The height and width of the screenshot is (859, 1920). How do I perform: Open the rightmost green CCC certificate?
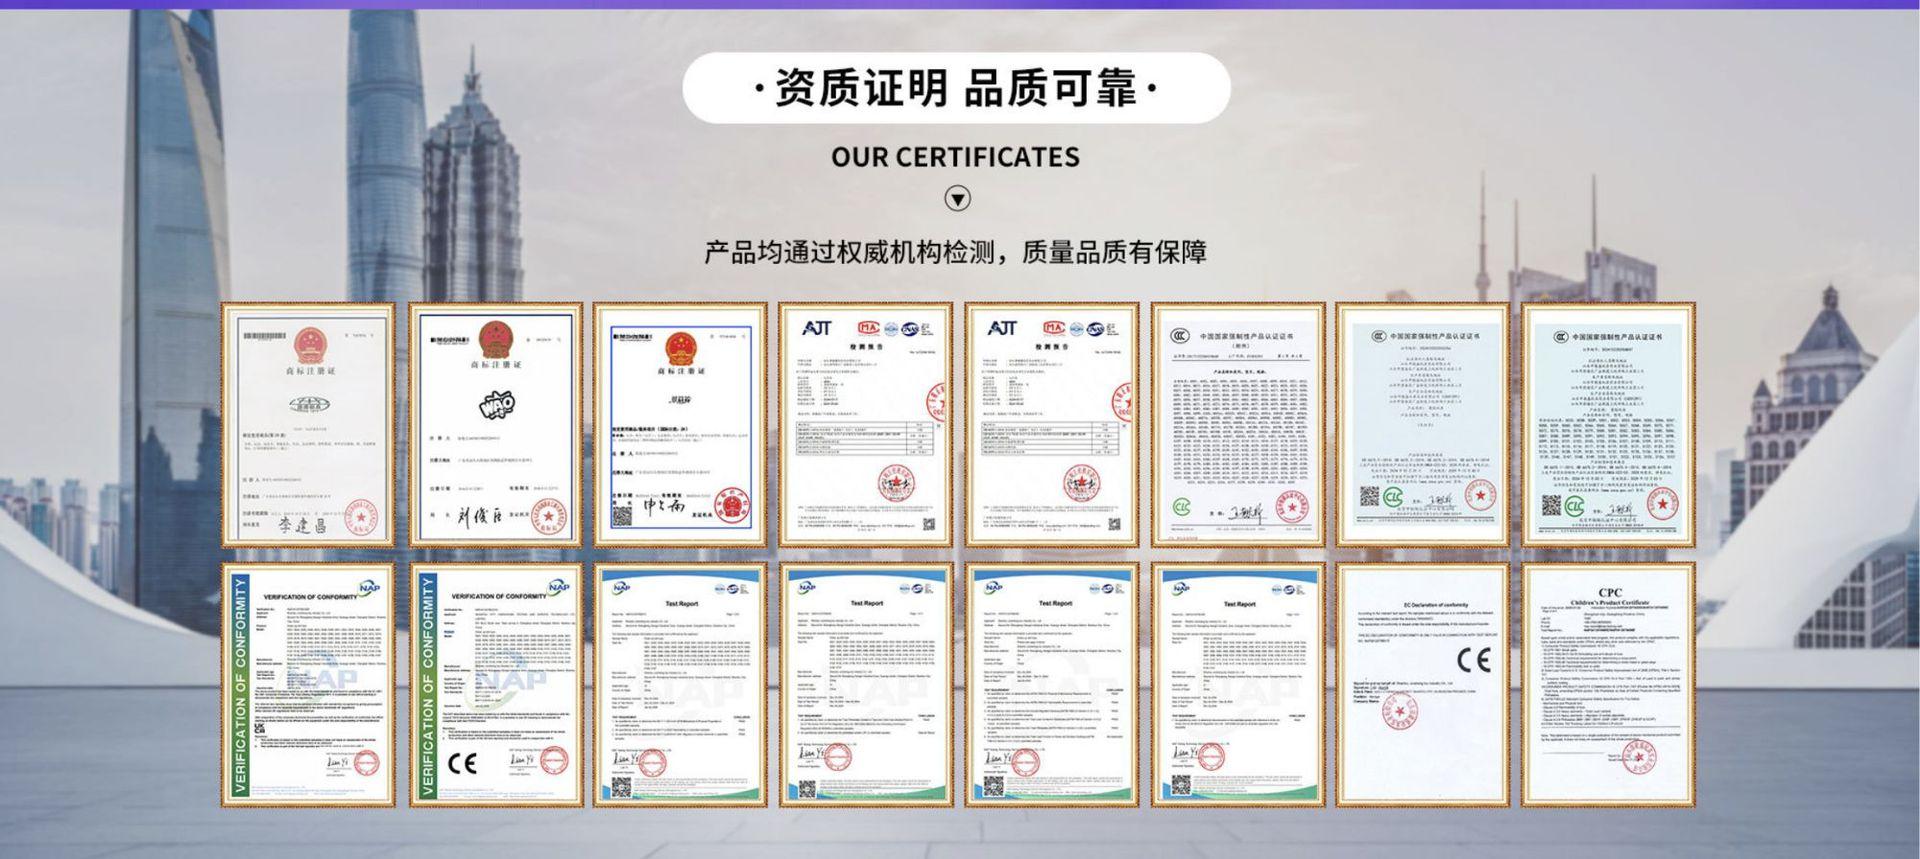1608,425
